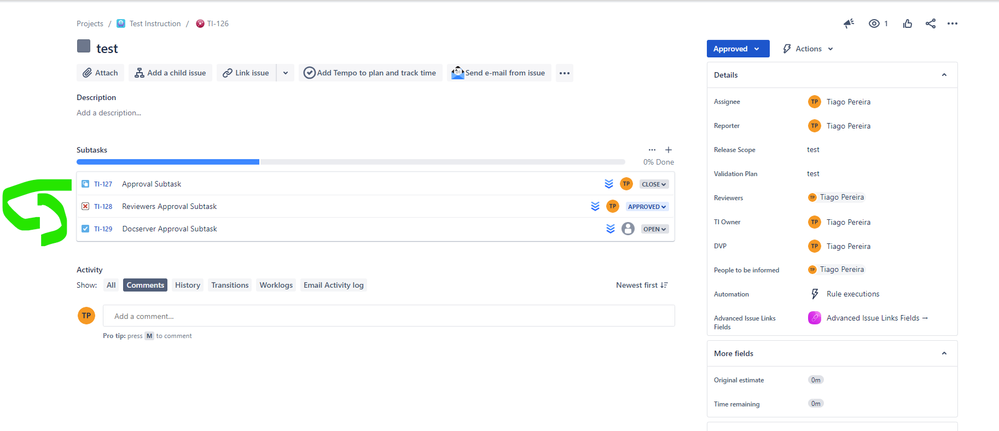Screen dimensions: 999x431
Task: Open the APPROVED status dropdown for TI-128
Action: click(647, 207)
